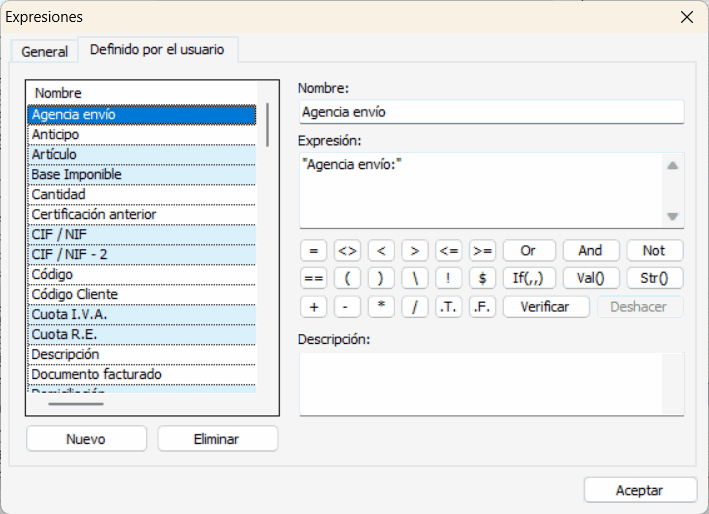Select the Agencia envío list row

tap(142, 114)
